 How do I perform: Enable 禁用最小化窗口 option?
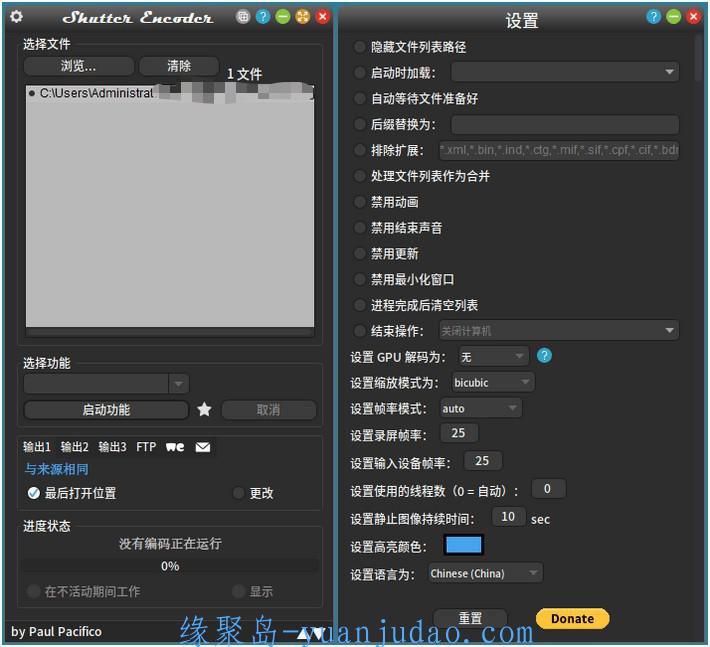tap(360, 279)
